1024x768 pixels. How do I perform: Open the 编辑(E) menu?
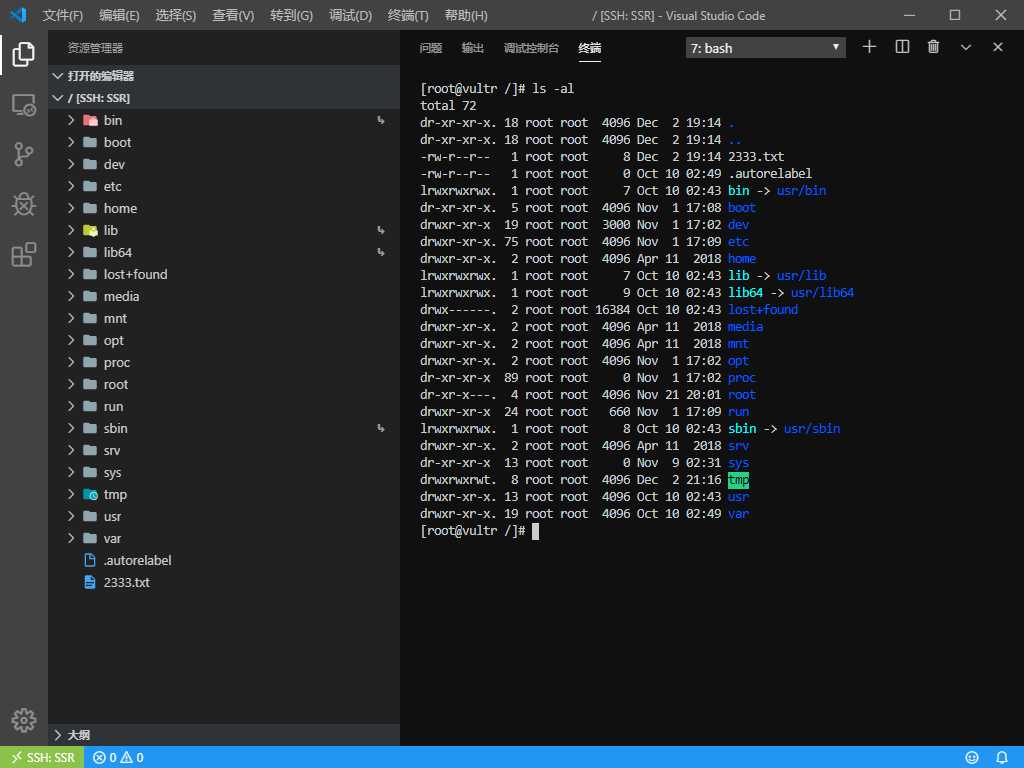[x=120, y=15]
